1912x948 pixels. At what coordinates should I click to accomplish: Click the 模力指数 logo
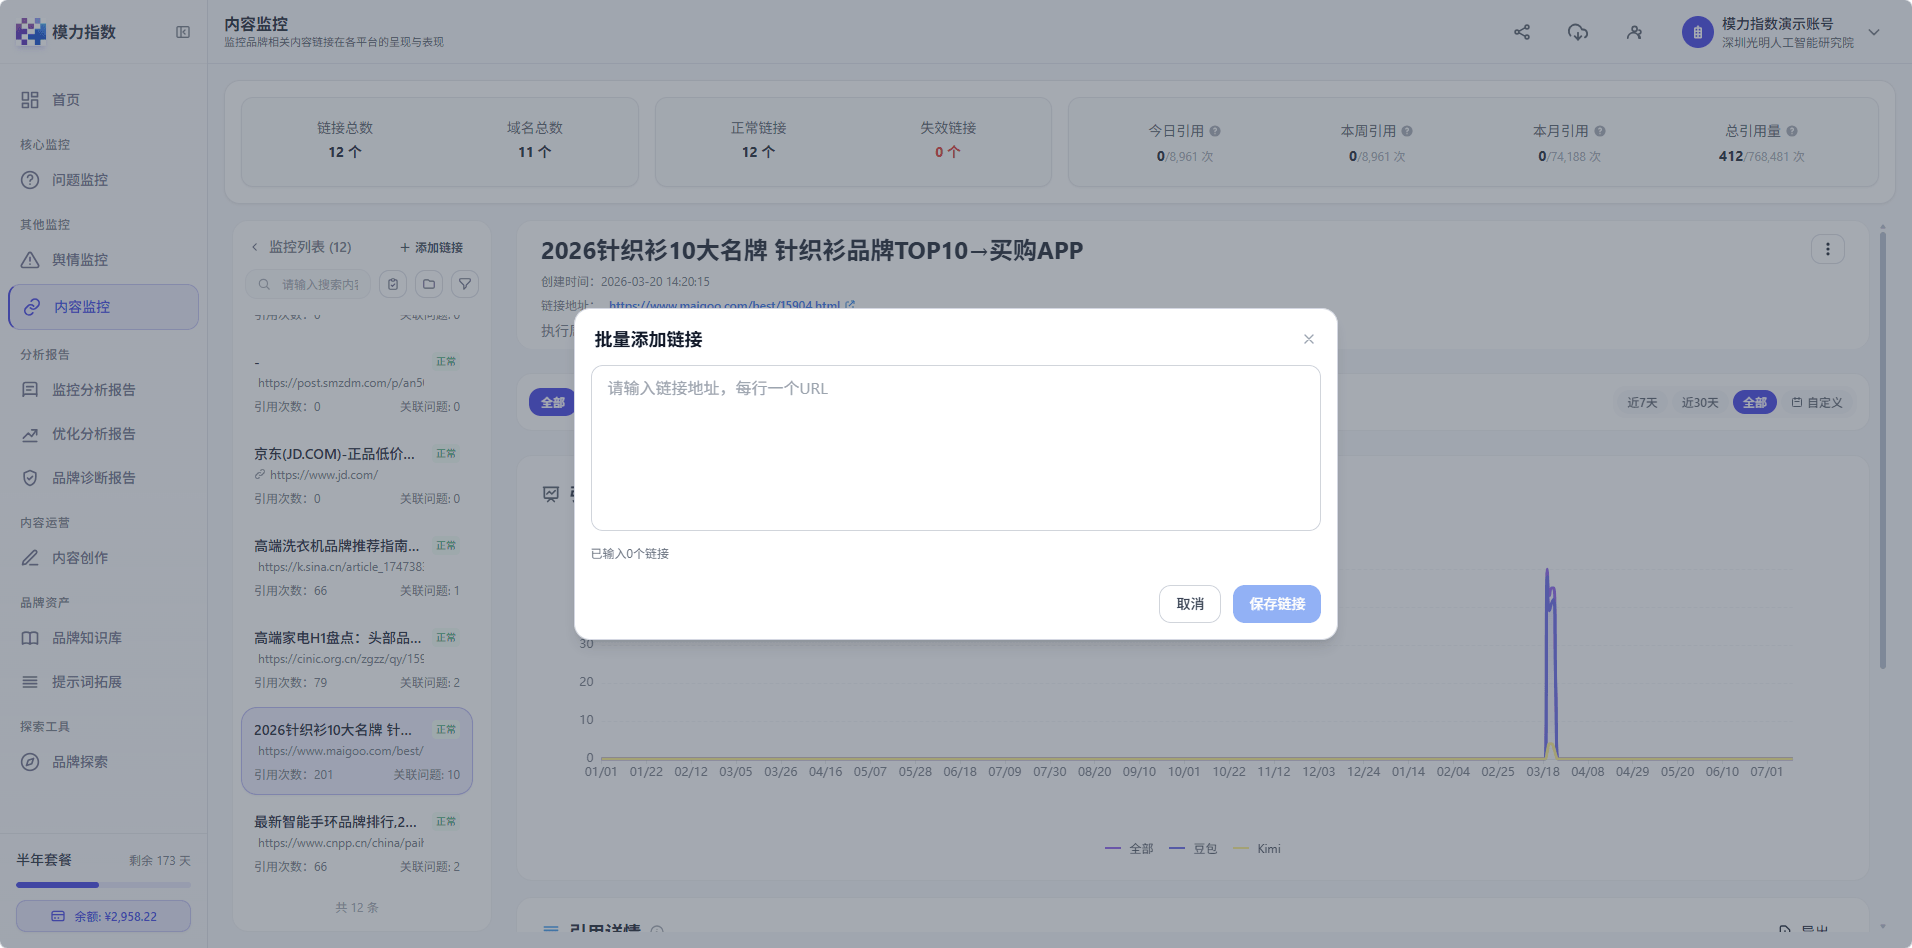(x=66, y=32)
